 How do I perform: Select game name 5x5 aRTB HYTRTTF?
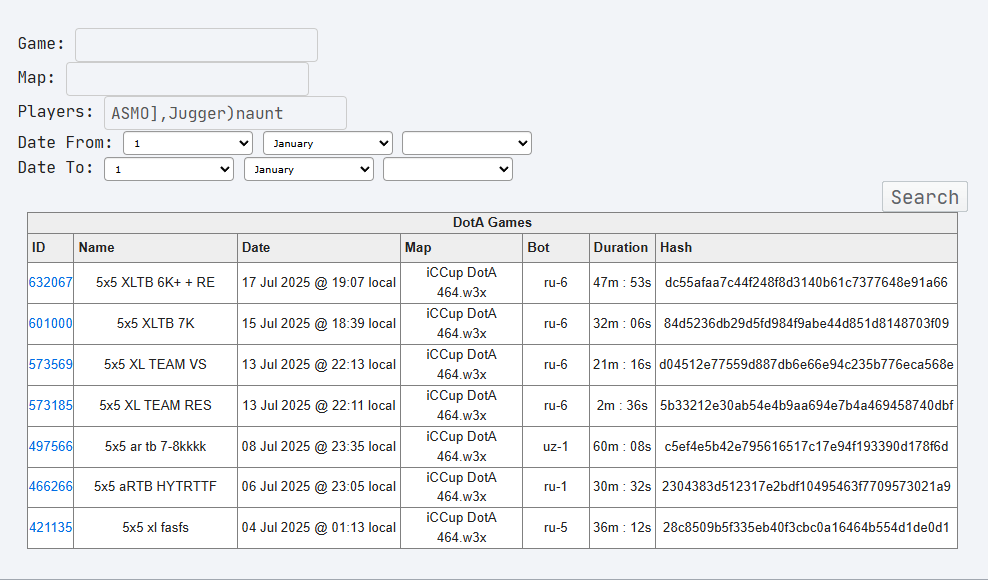tap(156, 487)
